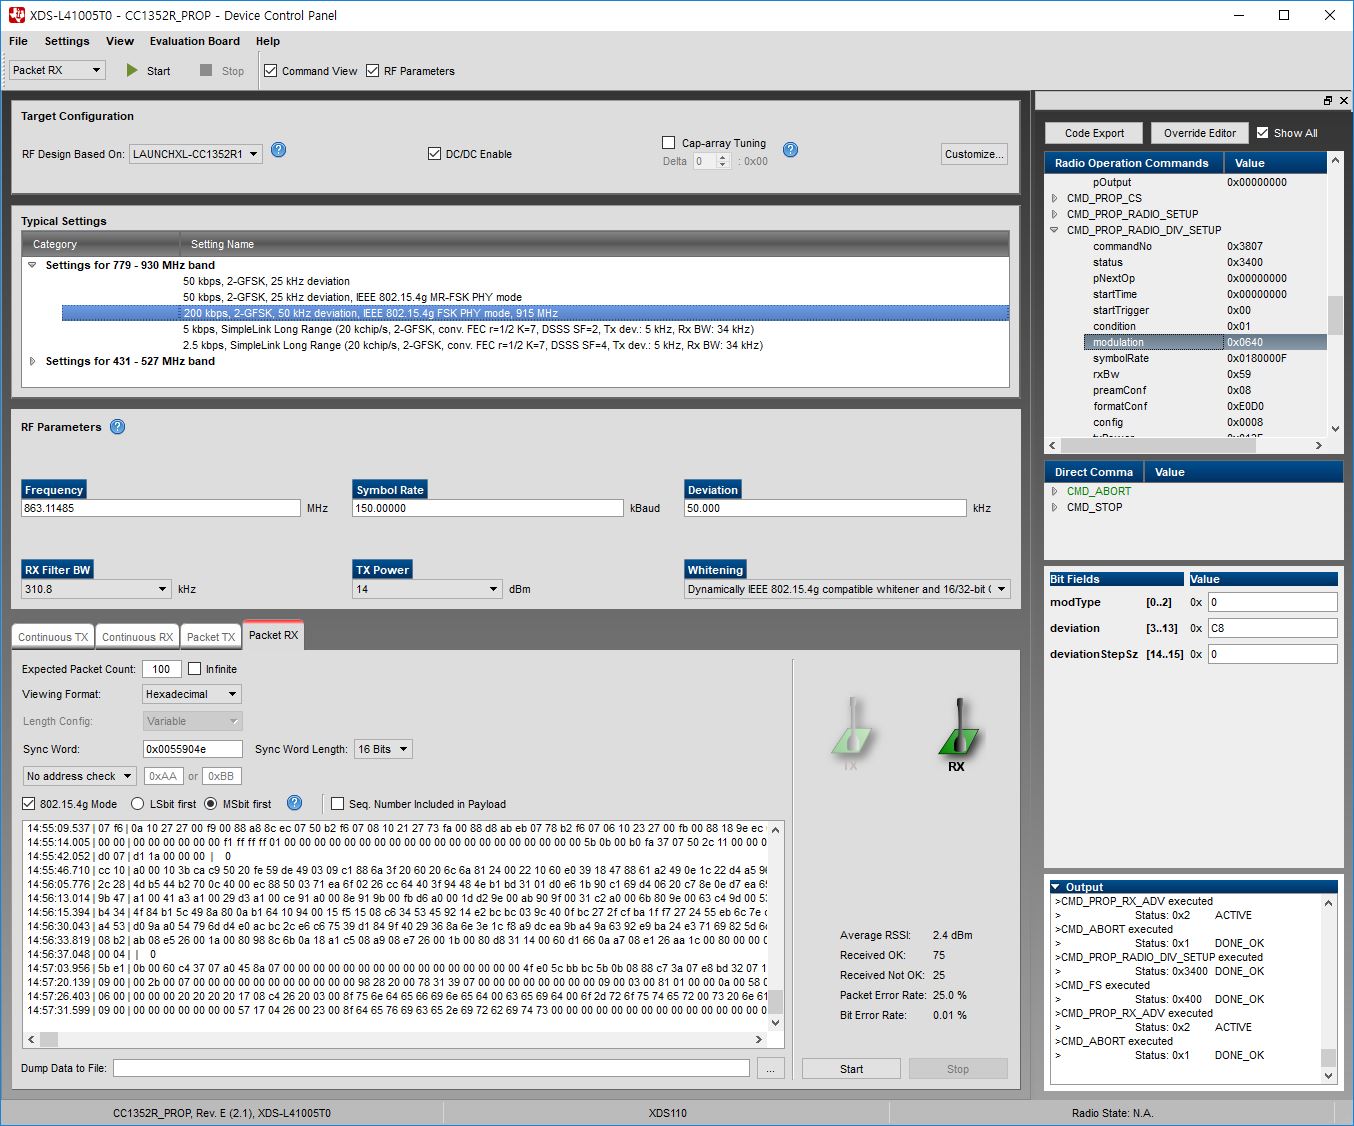
Task: Expand Settings for 431 - 527 MHz band
Action: pos(32,361)
